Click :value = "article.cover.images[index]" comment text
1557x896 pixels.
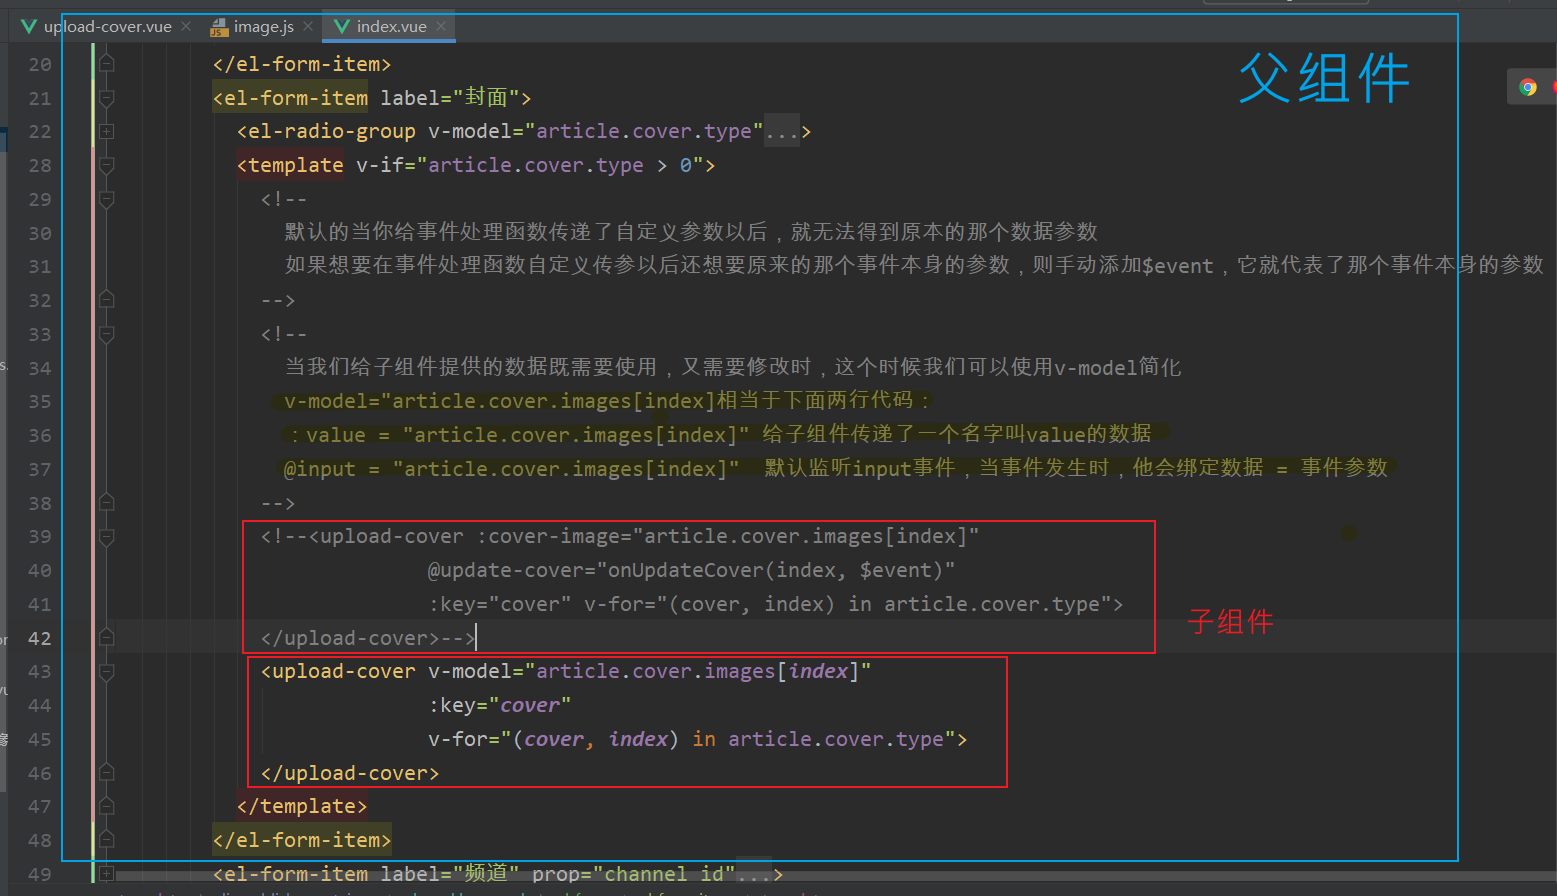pos(520,435)
